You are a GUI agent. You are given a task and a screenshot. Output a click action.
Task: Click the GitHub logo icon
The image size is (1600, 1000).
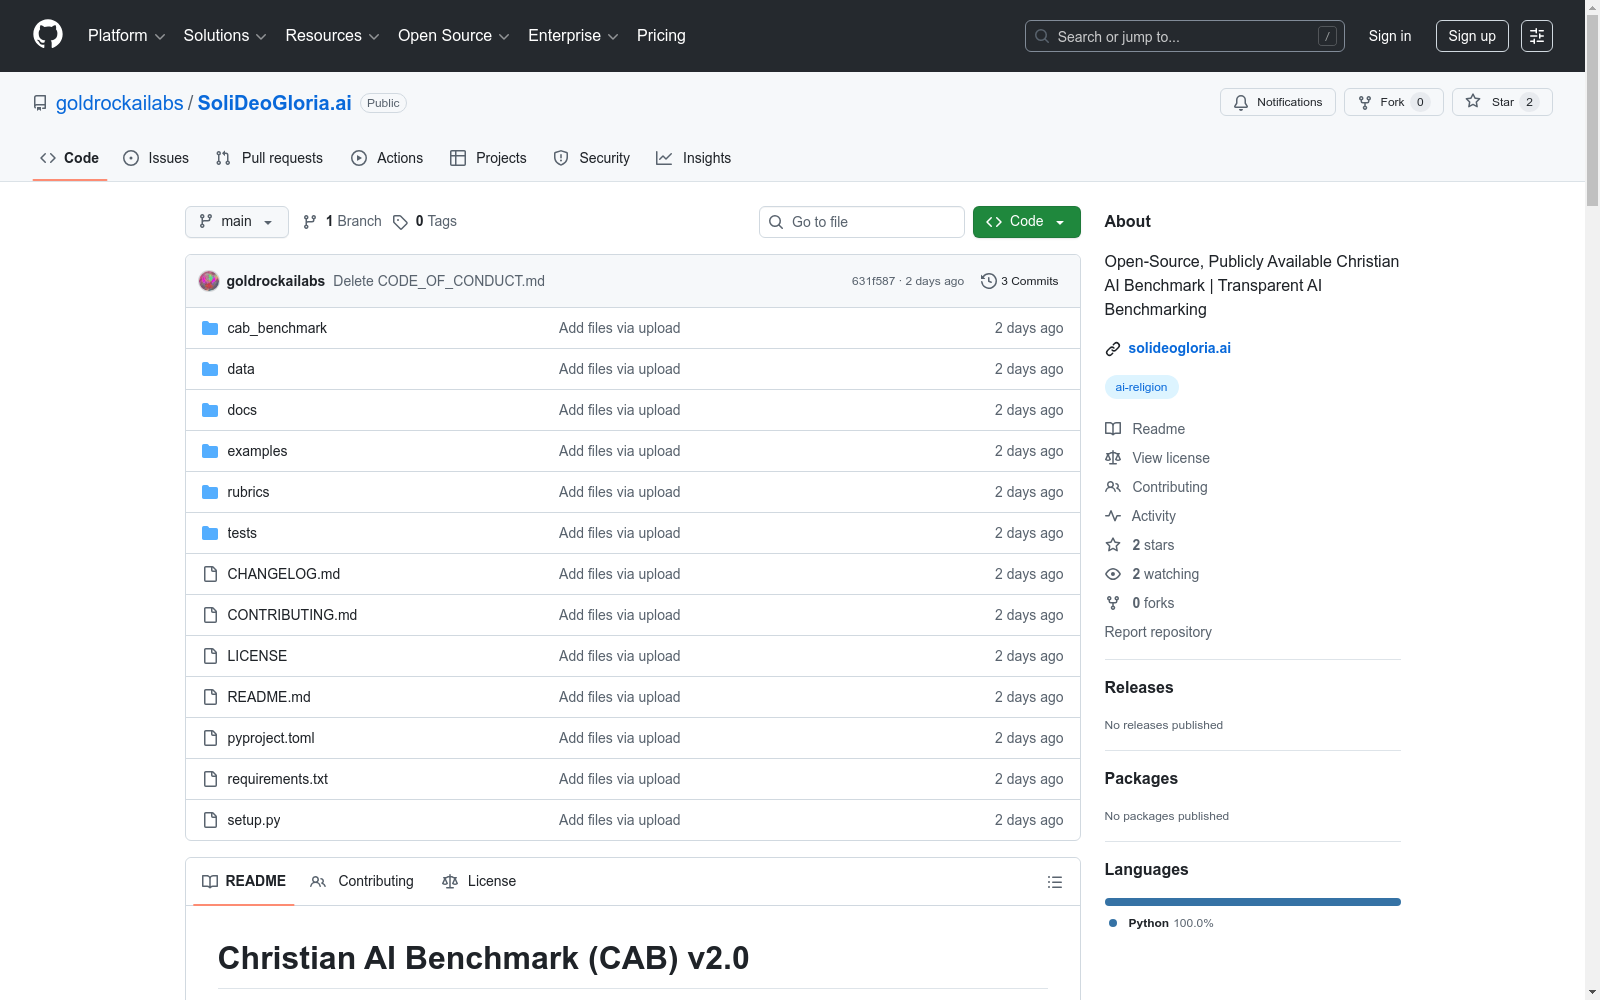click(48, 35)
